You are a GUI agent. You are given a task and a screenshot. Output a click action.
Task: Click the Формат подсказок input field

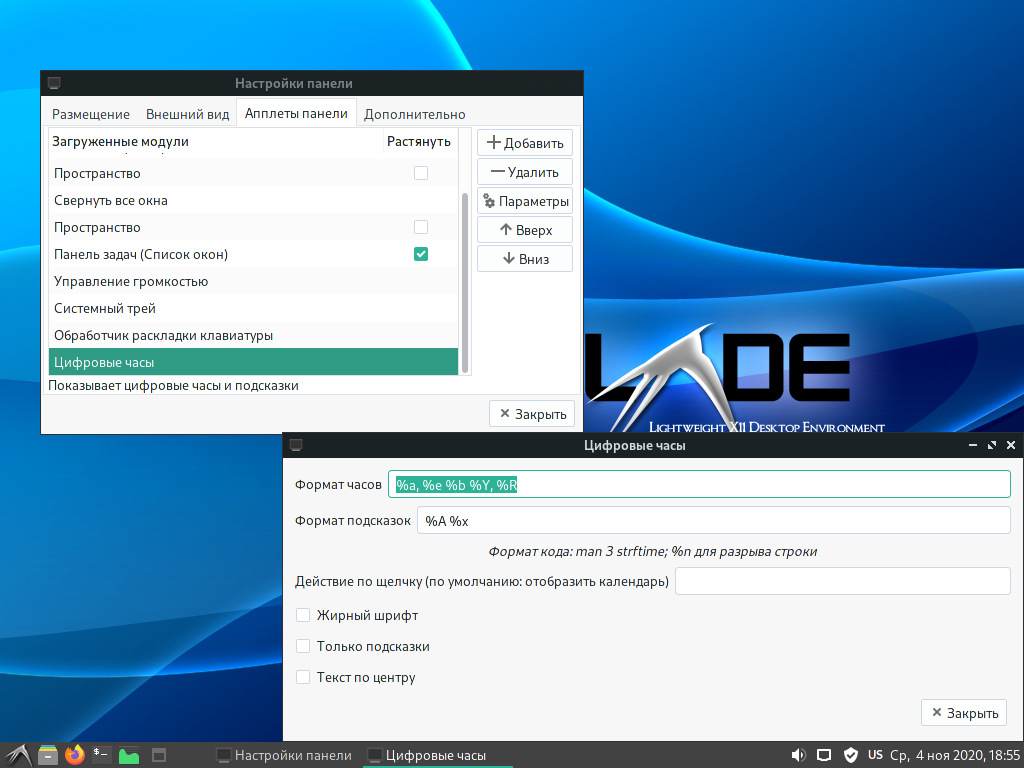[714, 521]
